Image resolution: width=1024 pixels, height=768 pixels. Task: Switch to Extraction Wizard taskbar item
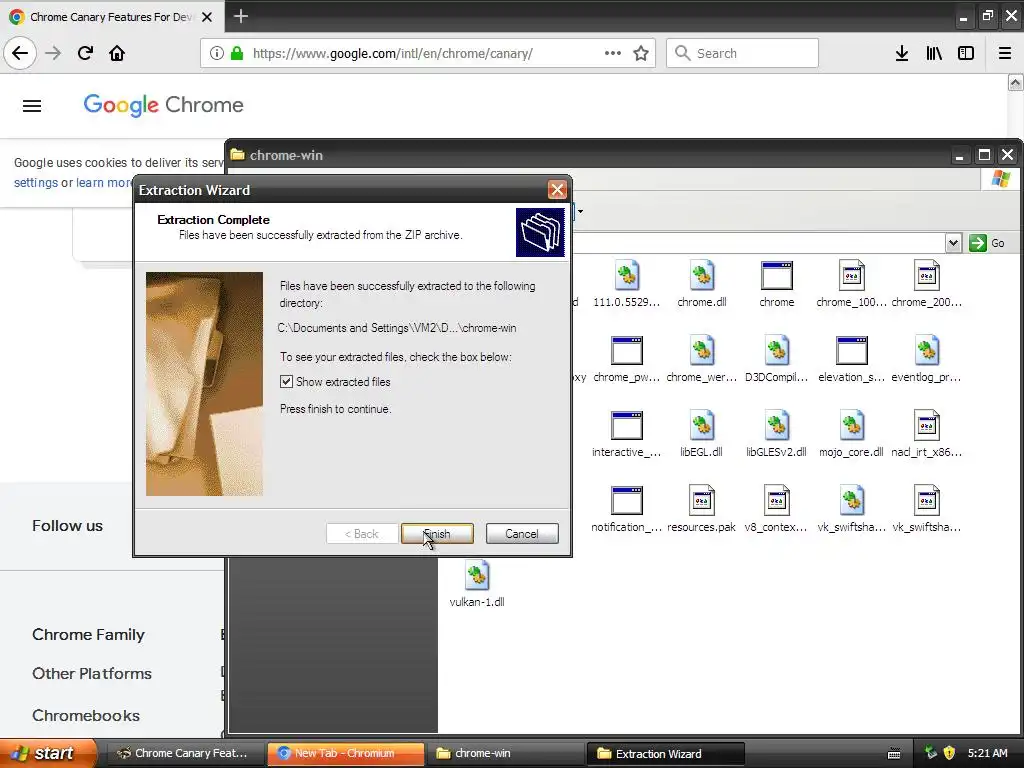coord(665,753)
